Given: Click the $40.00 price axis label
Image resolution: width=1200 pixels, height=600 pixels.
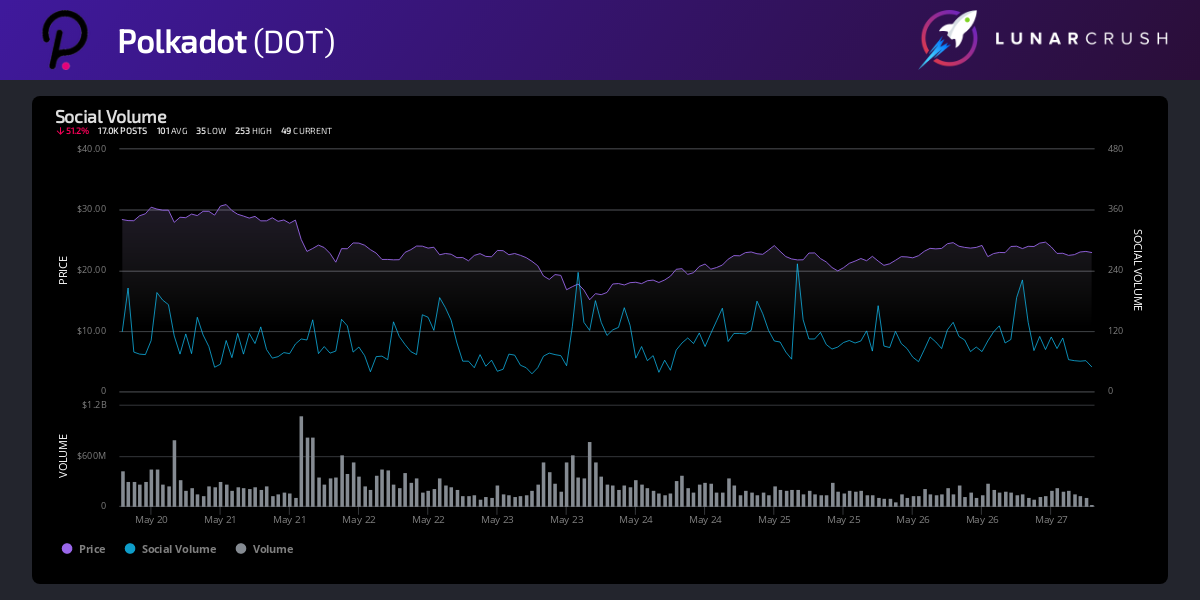Looking at the screenshot, I should [x=91, y=149].
